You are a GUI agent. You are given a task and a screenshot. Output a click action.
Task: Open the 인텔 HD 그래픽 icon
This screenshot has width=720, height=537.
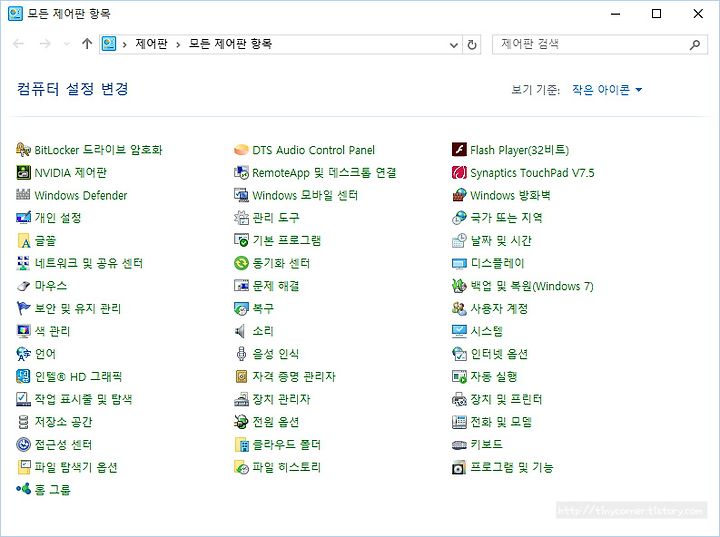tap(23, 377)
